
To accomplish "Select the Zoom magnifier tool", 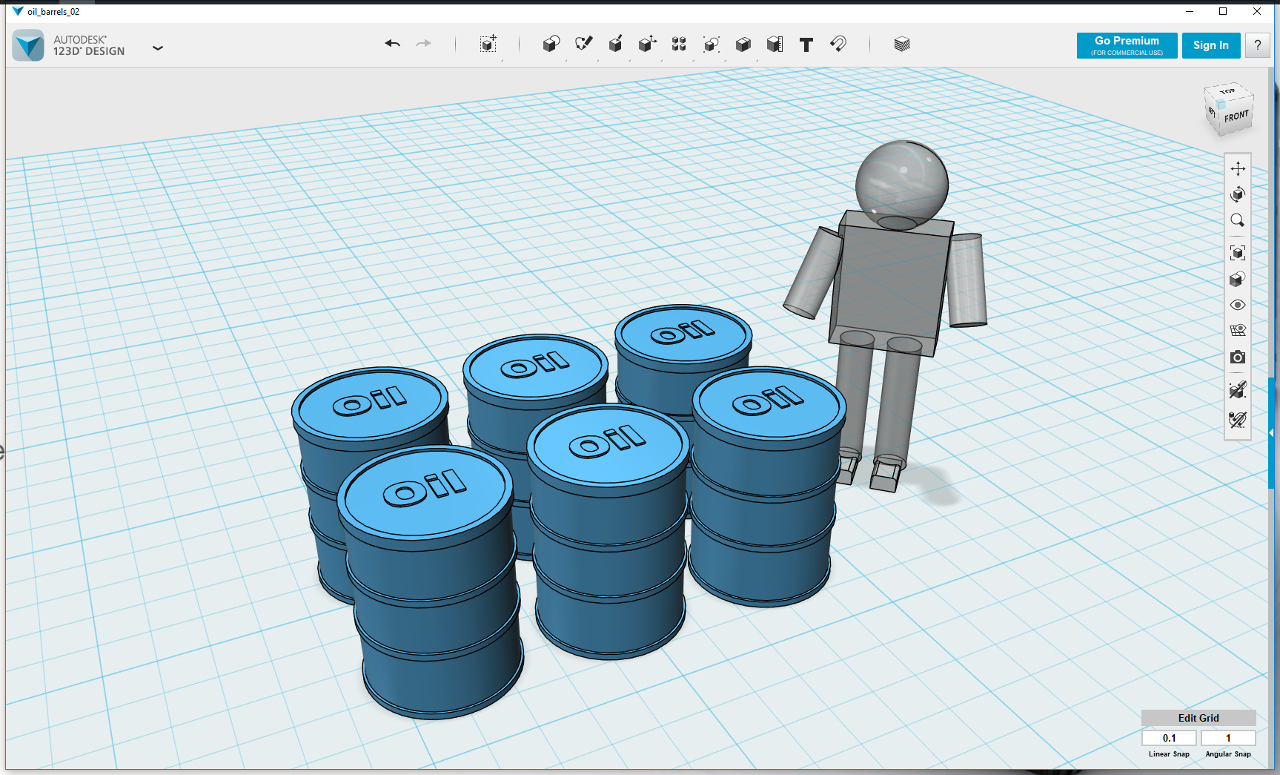I will pos(1238,220).
